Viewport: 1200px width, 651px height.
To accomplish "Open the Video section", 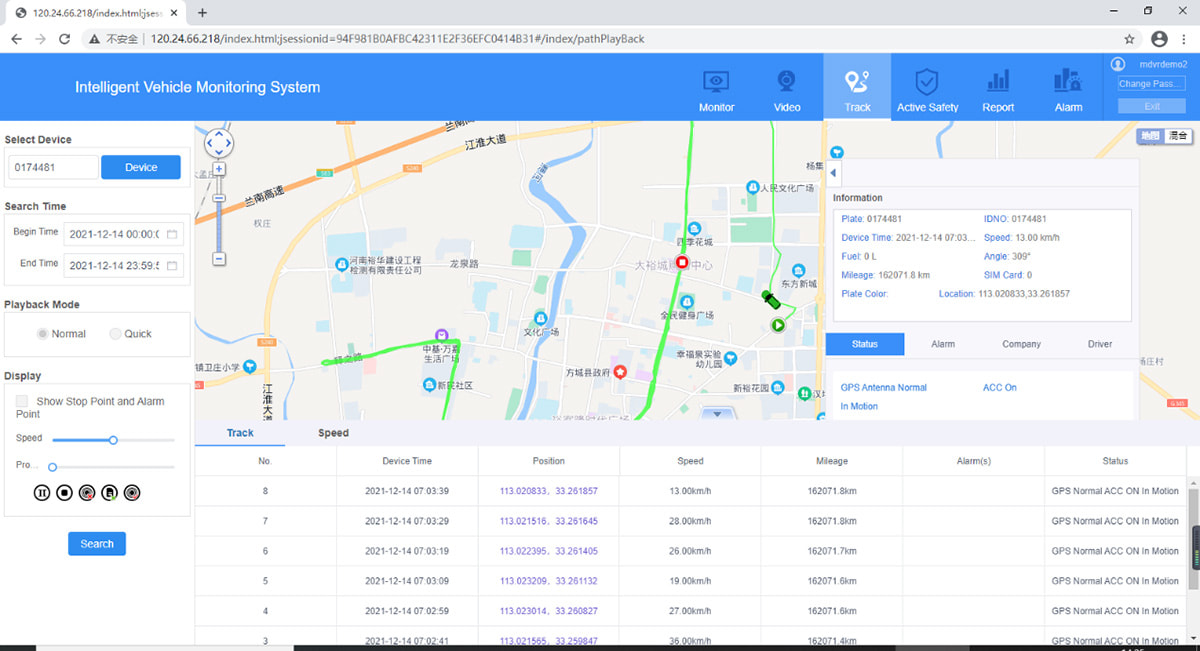I will click(x=787, y=90).
